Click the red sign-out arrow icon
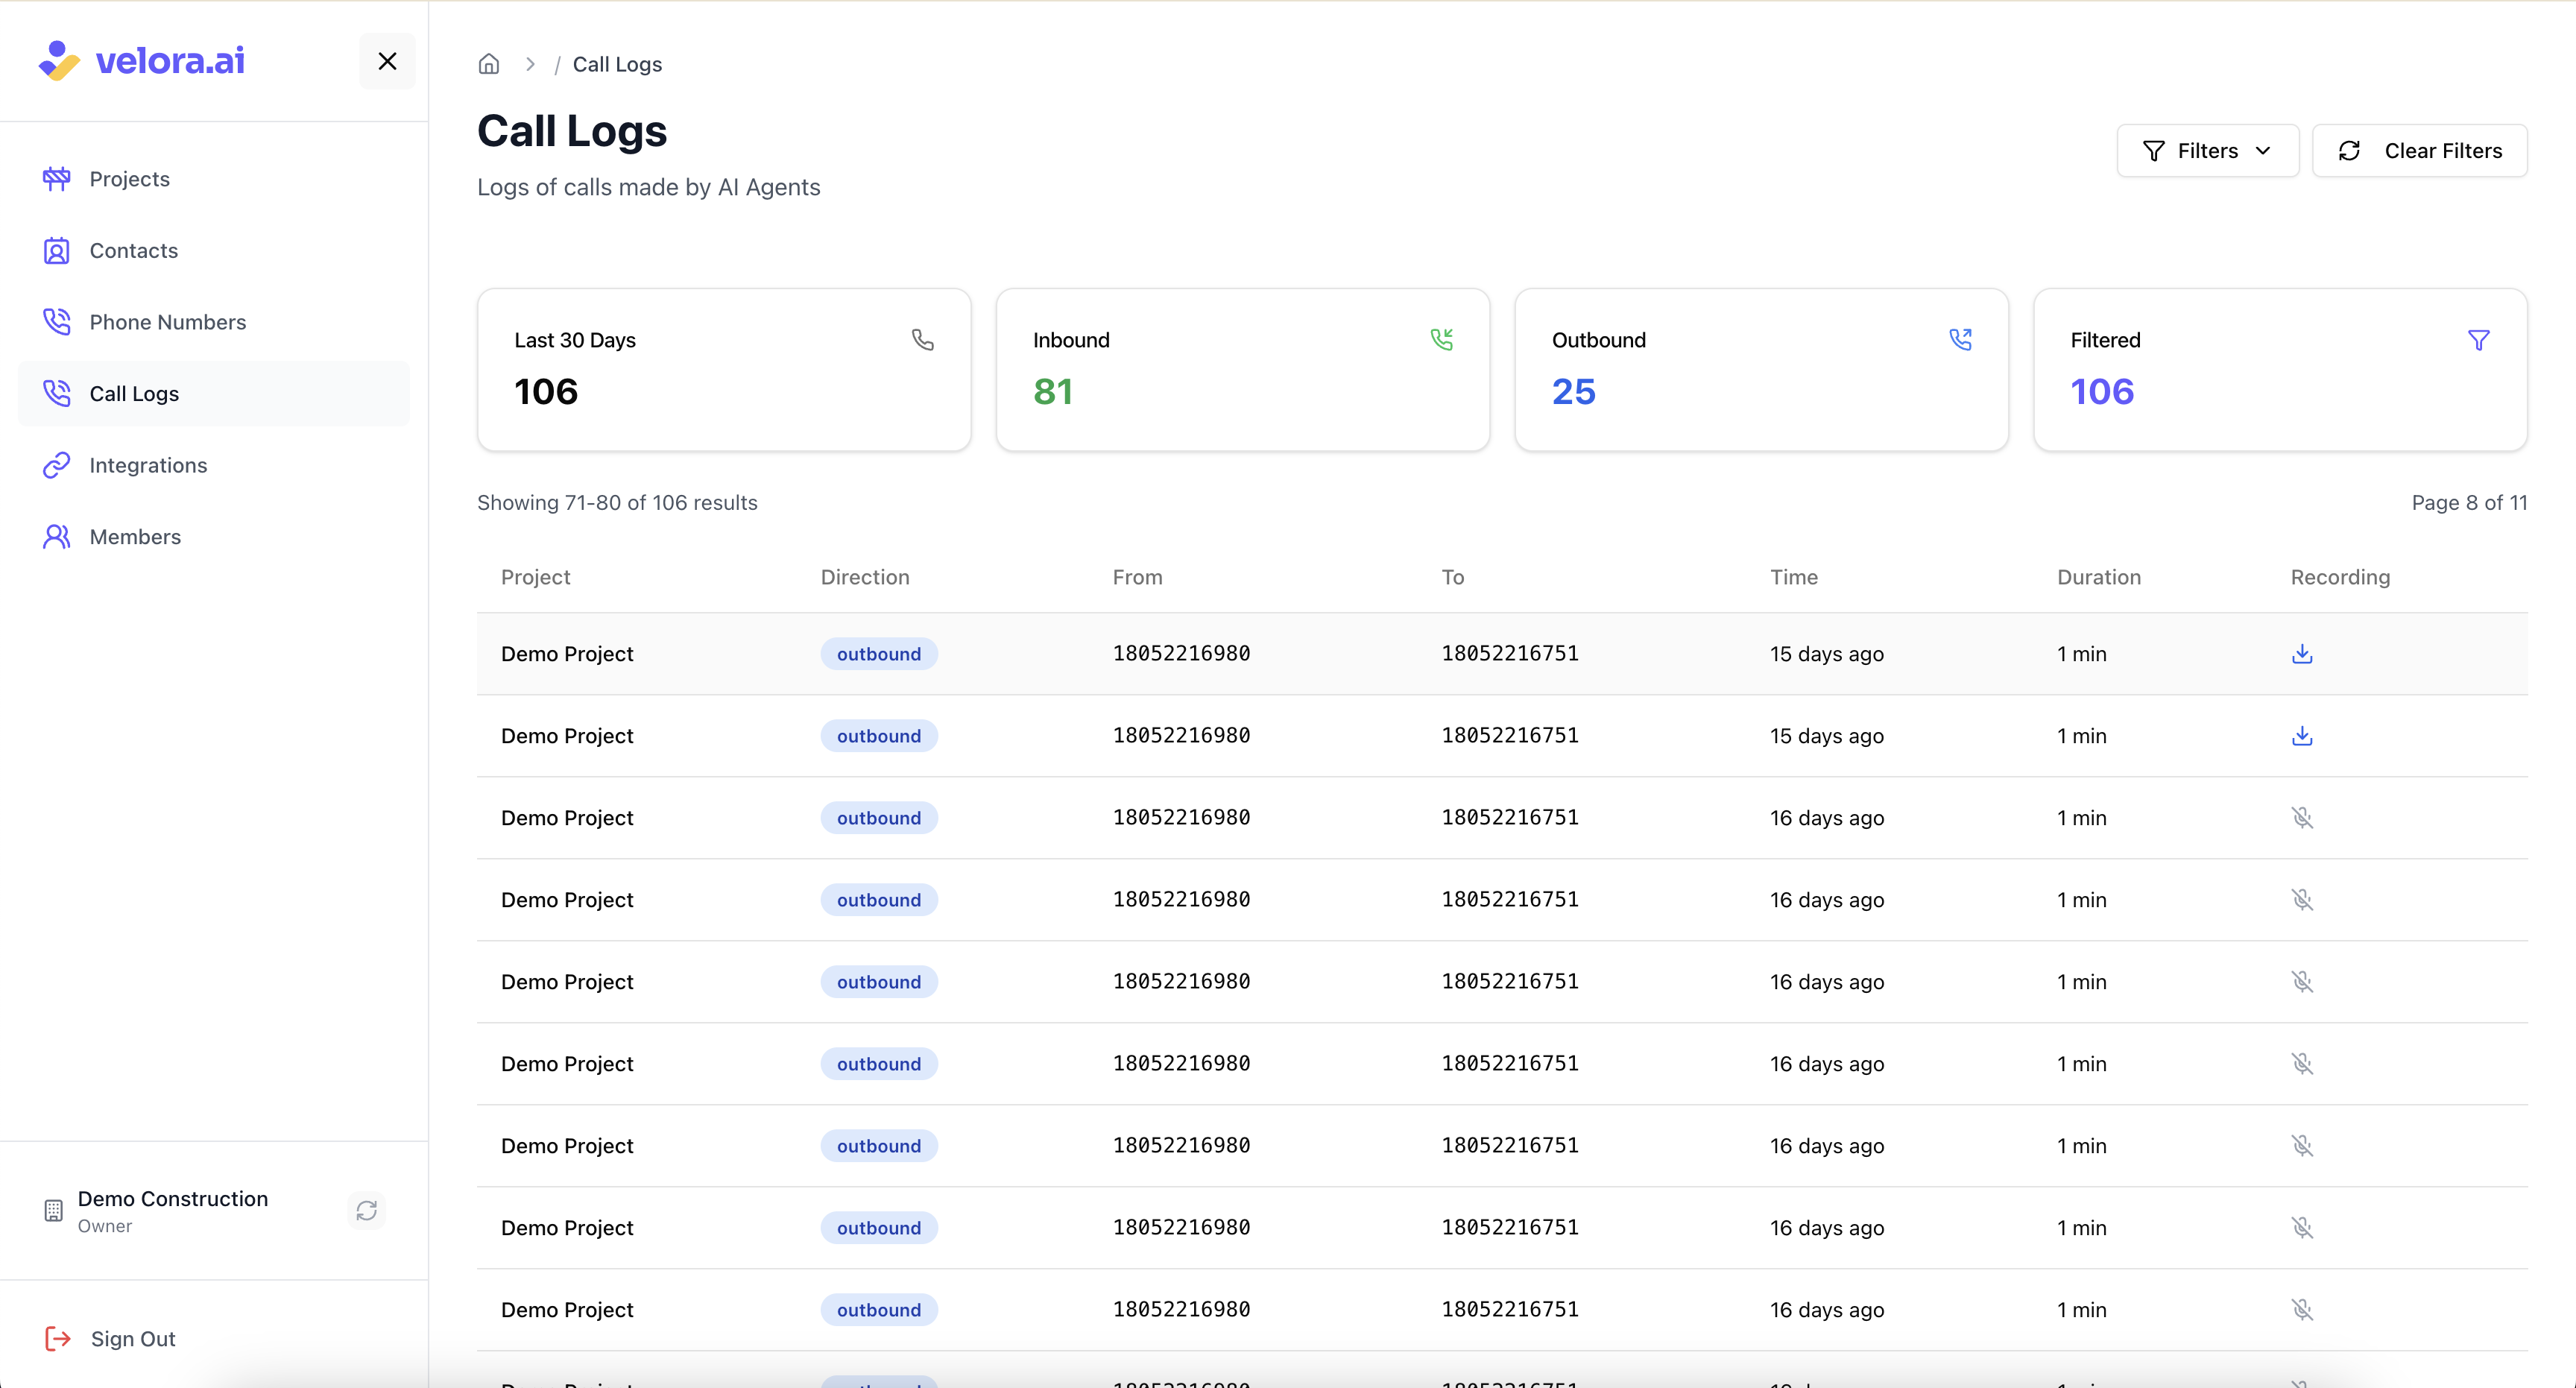This screenshot has width=2576, height=1388. pyautogui.click(x=58, y=1339)
